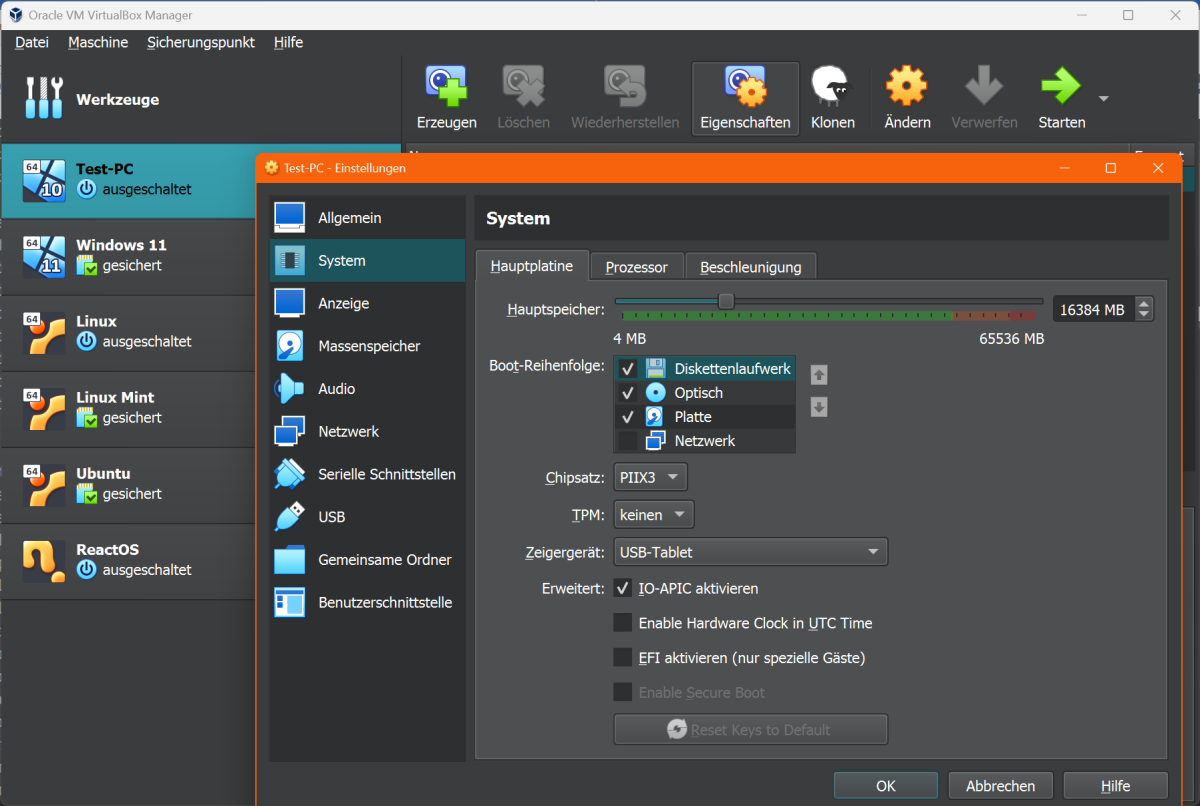Open the Sicherungspunkt menu
1200x806 pixels.
(201, 42)
